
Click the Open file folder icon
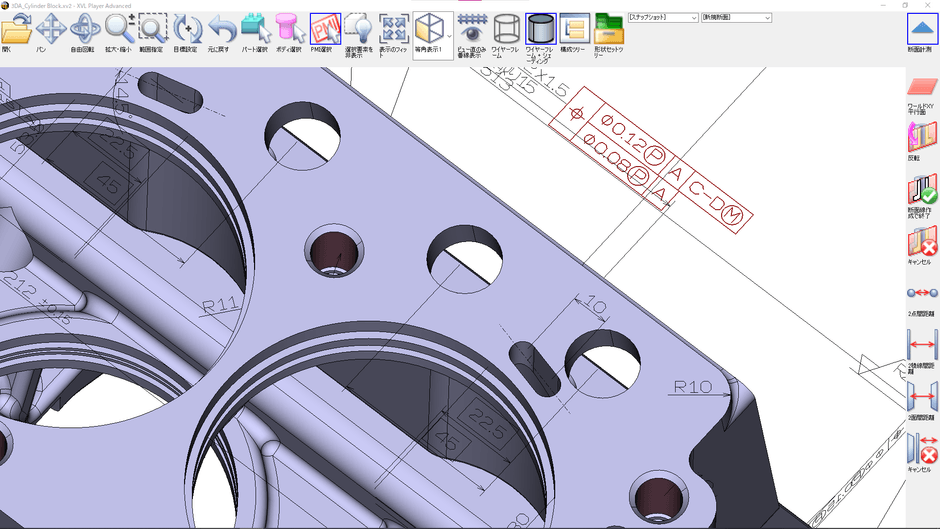[x=12, y=31]
